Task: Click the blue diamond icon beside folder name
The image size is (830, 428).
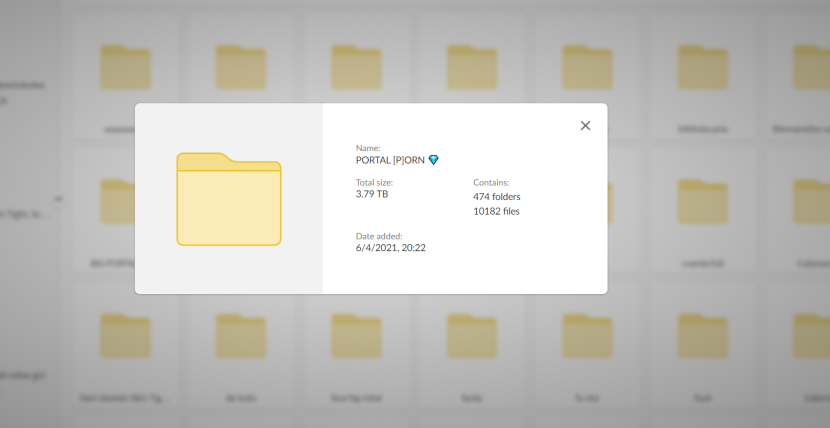Action: 433,160
